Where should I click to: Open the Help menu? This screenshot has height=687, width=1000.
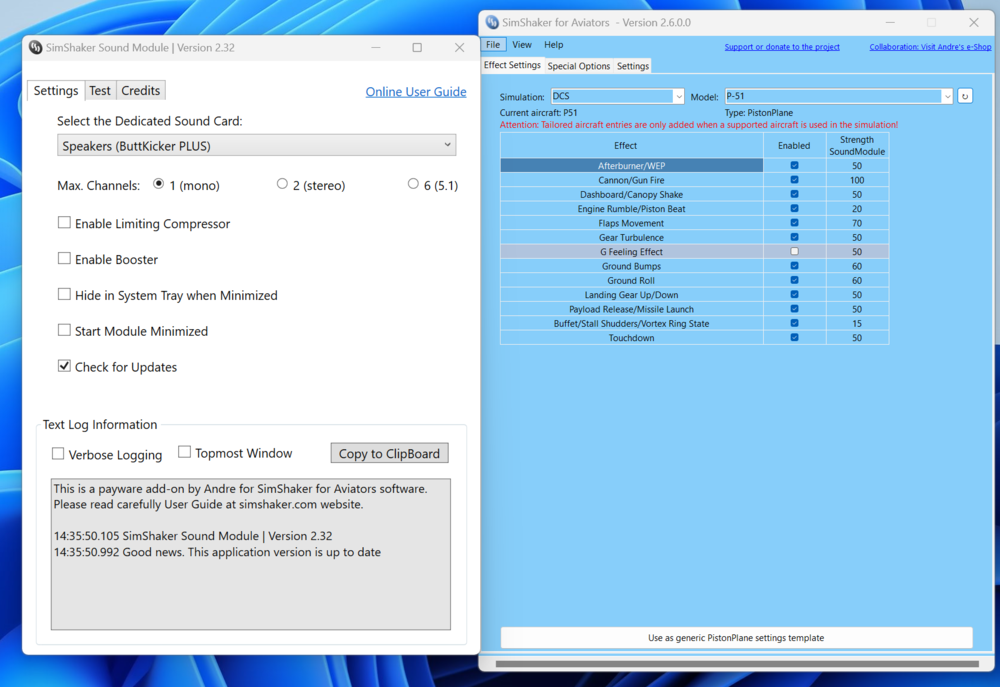(554, 45)
